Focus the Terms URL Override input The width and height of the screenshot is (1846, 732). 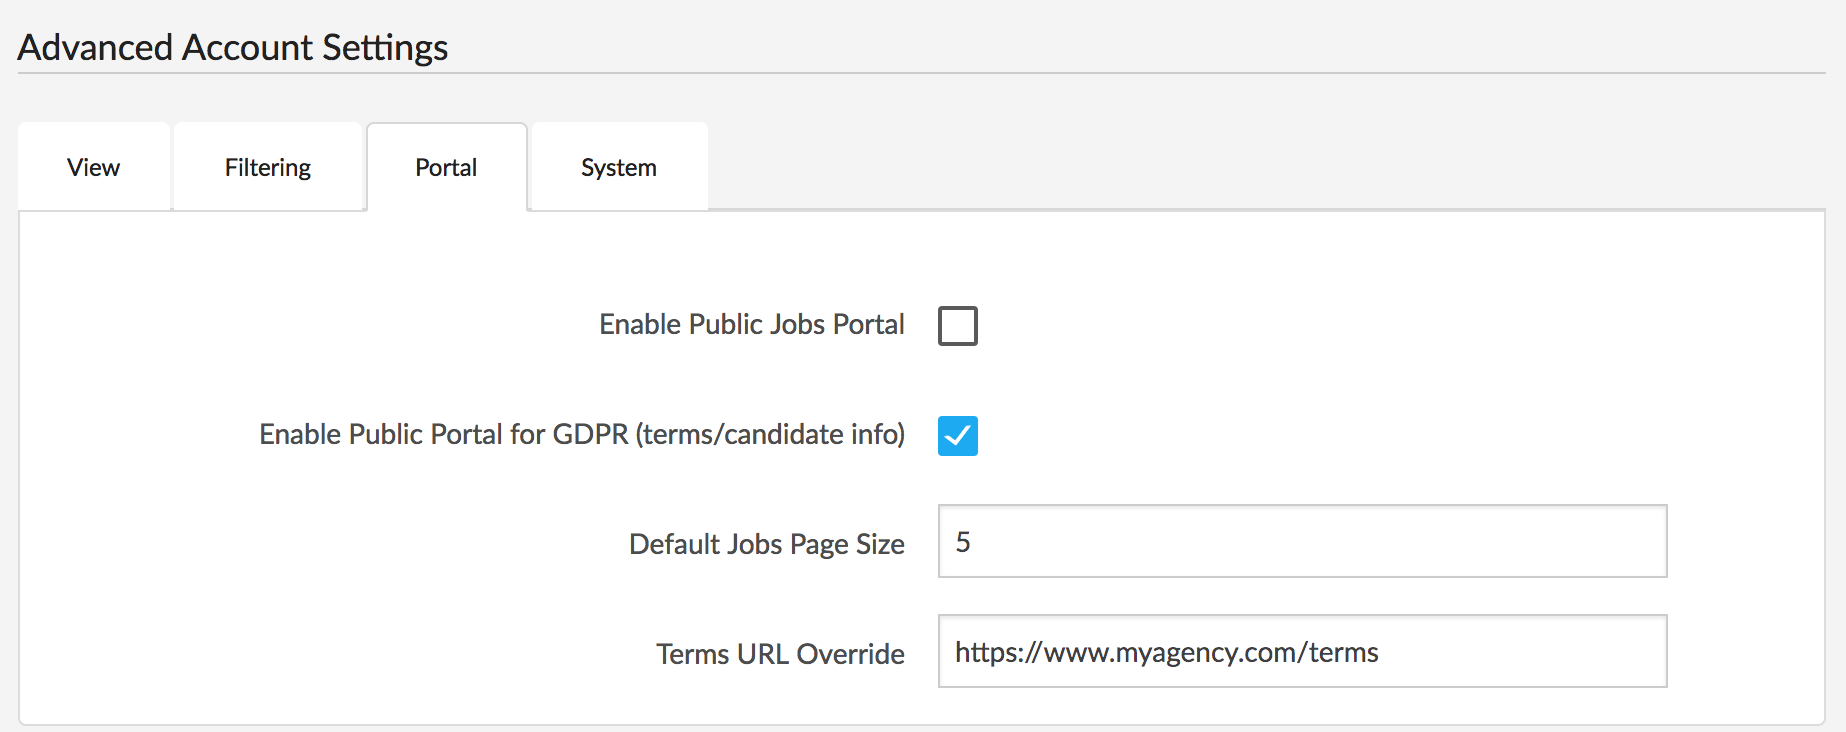(1301, 651)
